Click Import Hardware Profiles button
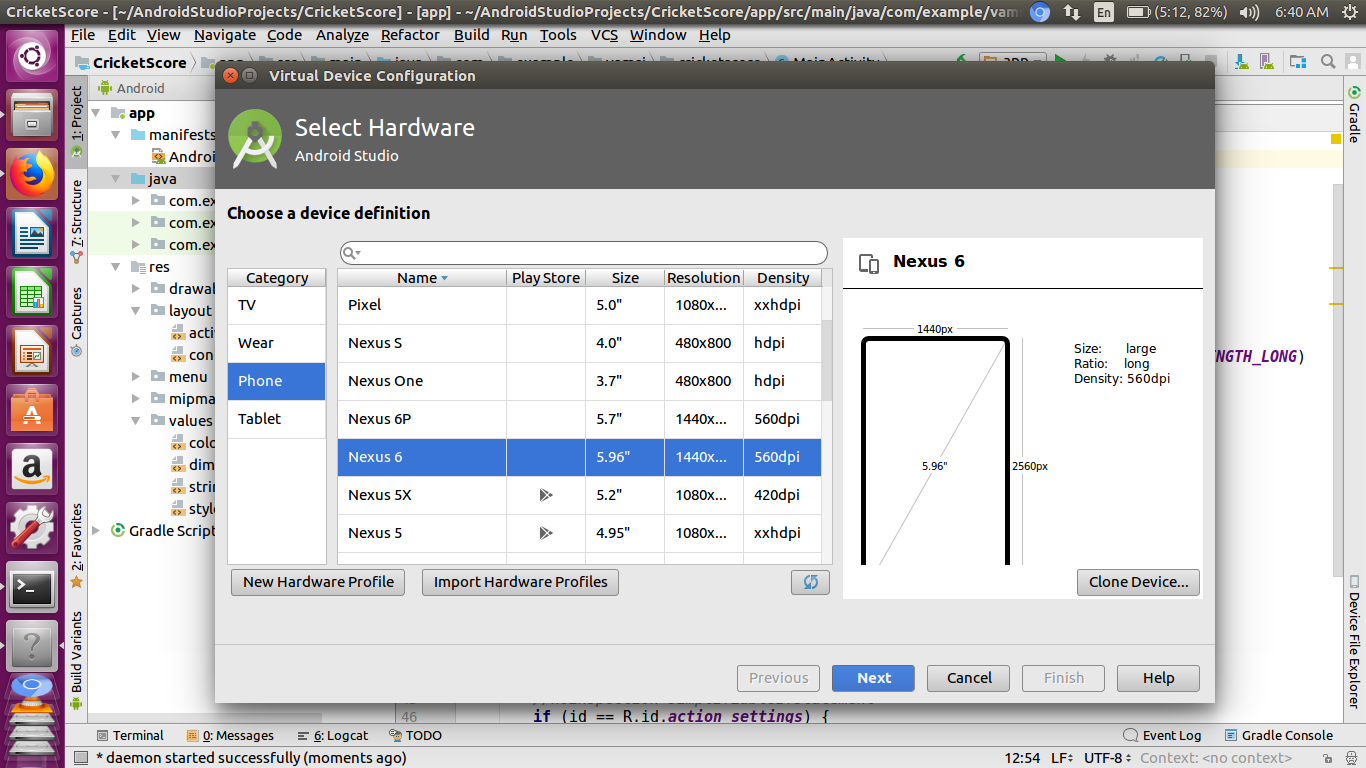Image resolution: width=1366 pixels, height=768 pixels. click(x=520, y=582)
